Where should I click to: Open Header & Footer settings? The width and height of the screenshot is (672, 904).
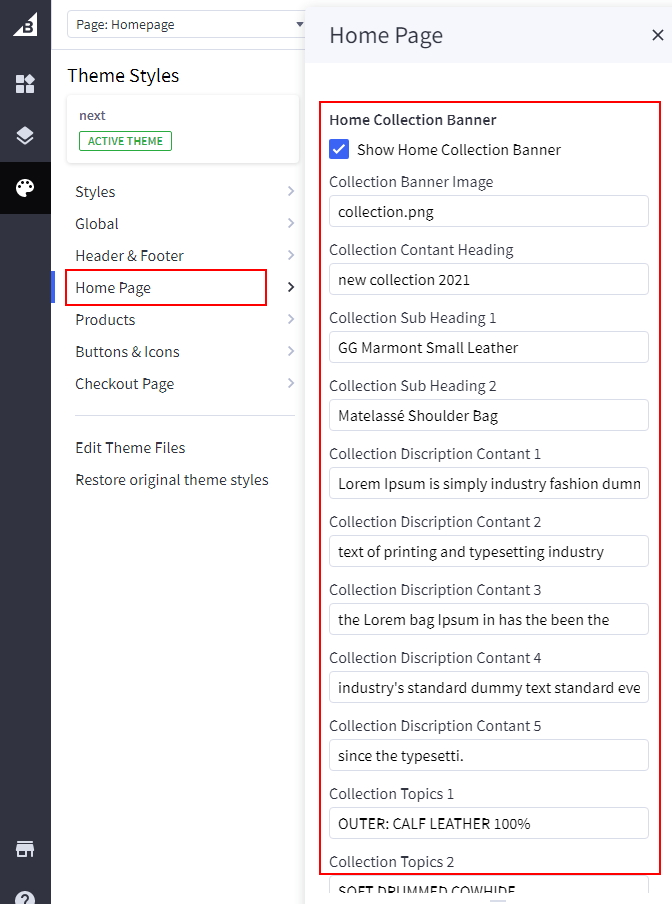click(x=129, y=256)
